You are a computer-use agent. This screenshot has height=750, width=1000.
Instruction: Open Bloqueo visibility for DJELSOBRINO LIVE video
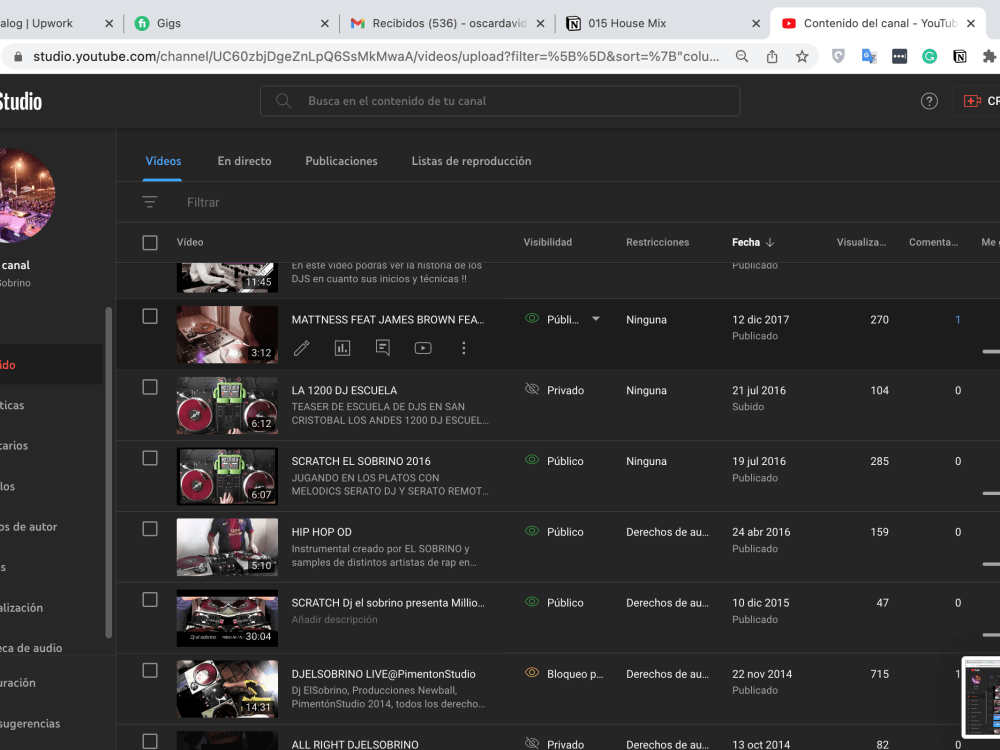click(x=564, y=673)
